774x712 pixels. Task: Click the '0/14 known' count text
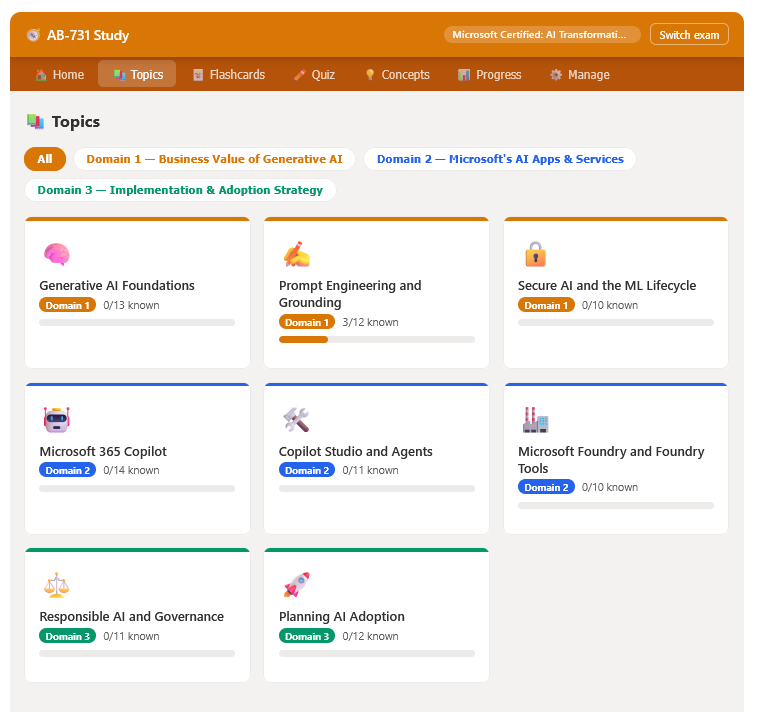(x=131, y=471)
